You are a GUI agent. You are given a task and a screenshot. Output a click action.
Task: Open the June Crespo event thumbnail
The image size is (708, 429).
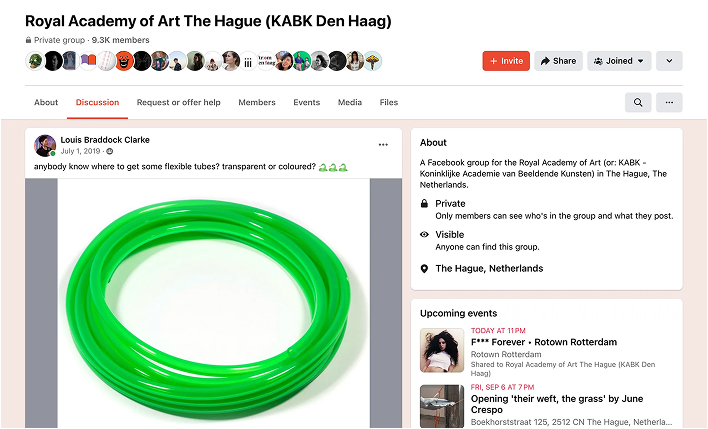point(442,406)
